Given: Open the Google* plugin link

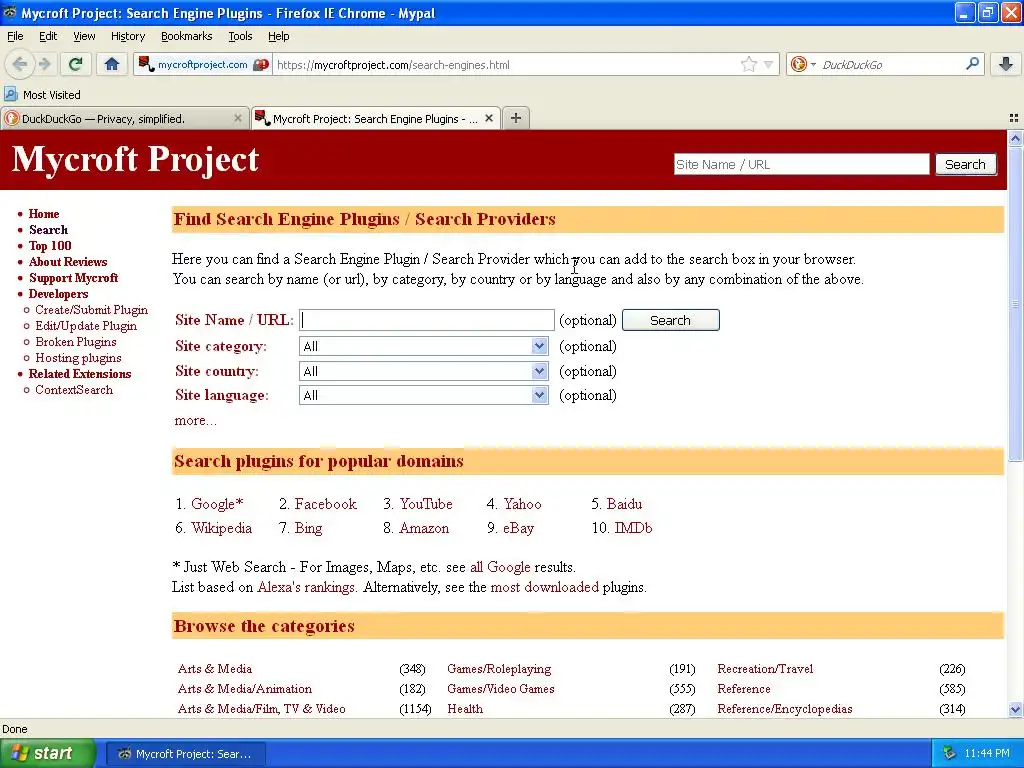Looking at the screenshot, I should pyautogui.click(x=217, y=504).
